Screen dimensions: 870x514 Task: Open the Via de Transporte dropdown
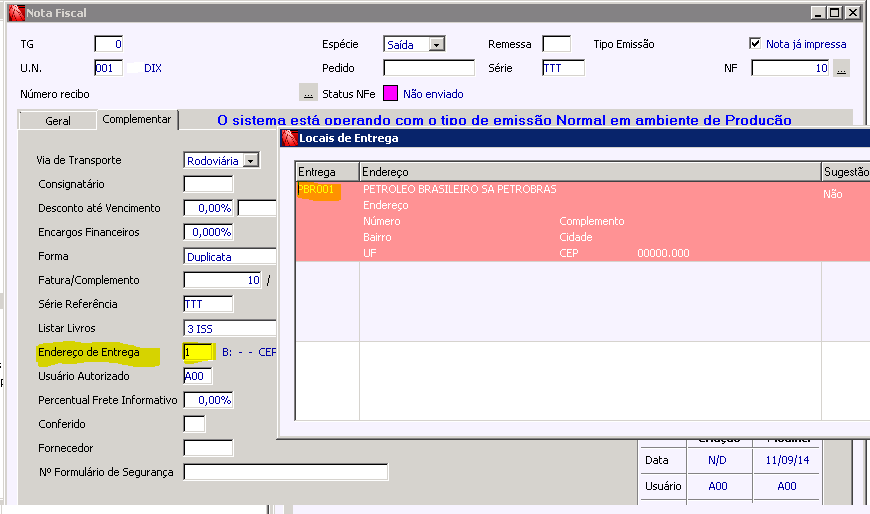[x=251, y=160]
